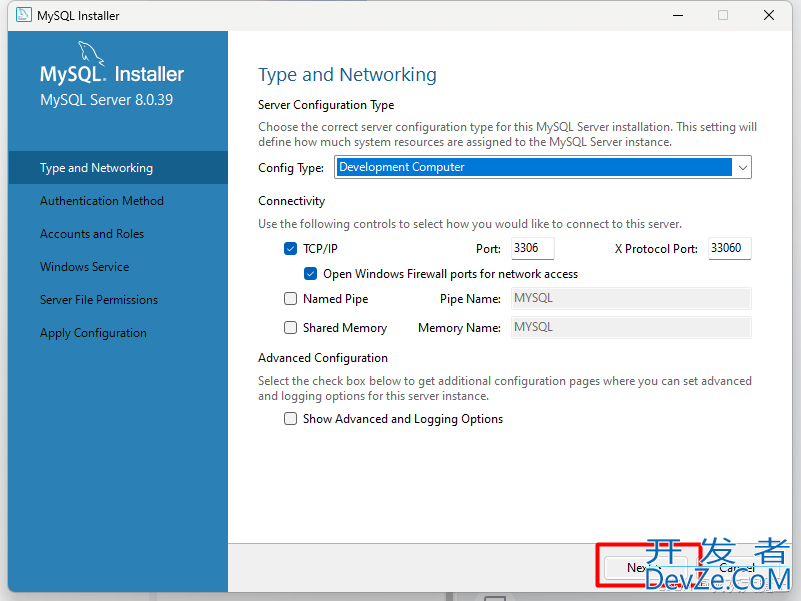
Task: Click the Cancel button
Action: coord(736,568)
